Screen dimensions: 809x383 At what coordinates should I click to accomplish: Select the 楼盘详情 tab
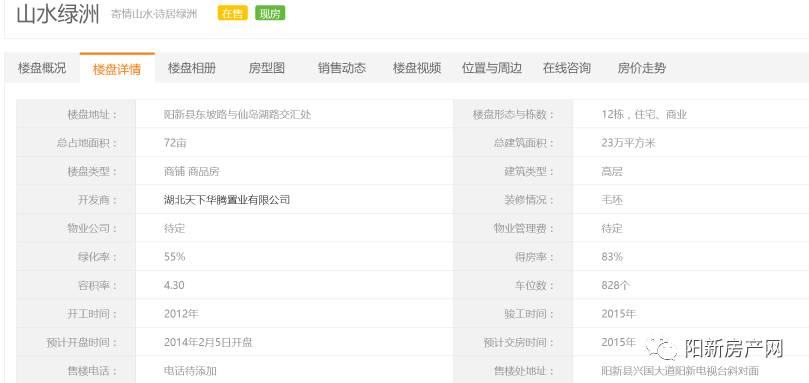117,69
